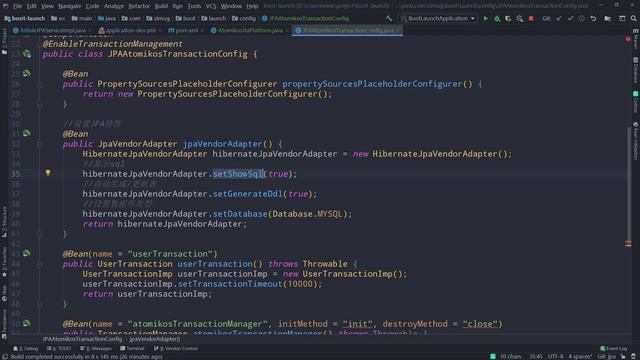Toggle tool window bars icon in status bar

pyautogui.click(x=4, y=356)
